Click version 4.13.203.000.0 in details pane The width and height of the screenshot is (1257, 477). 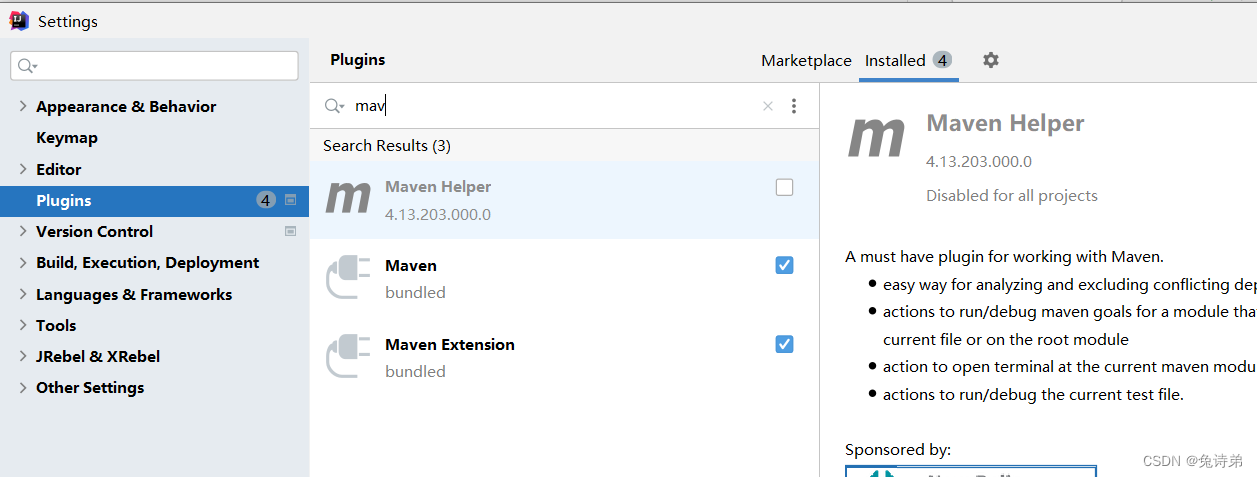click(x=979, y=161)
